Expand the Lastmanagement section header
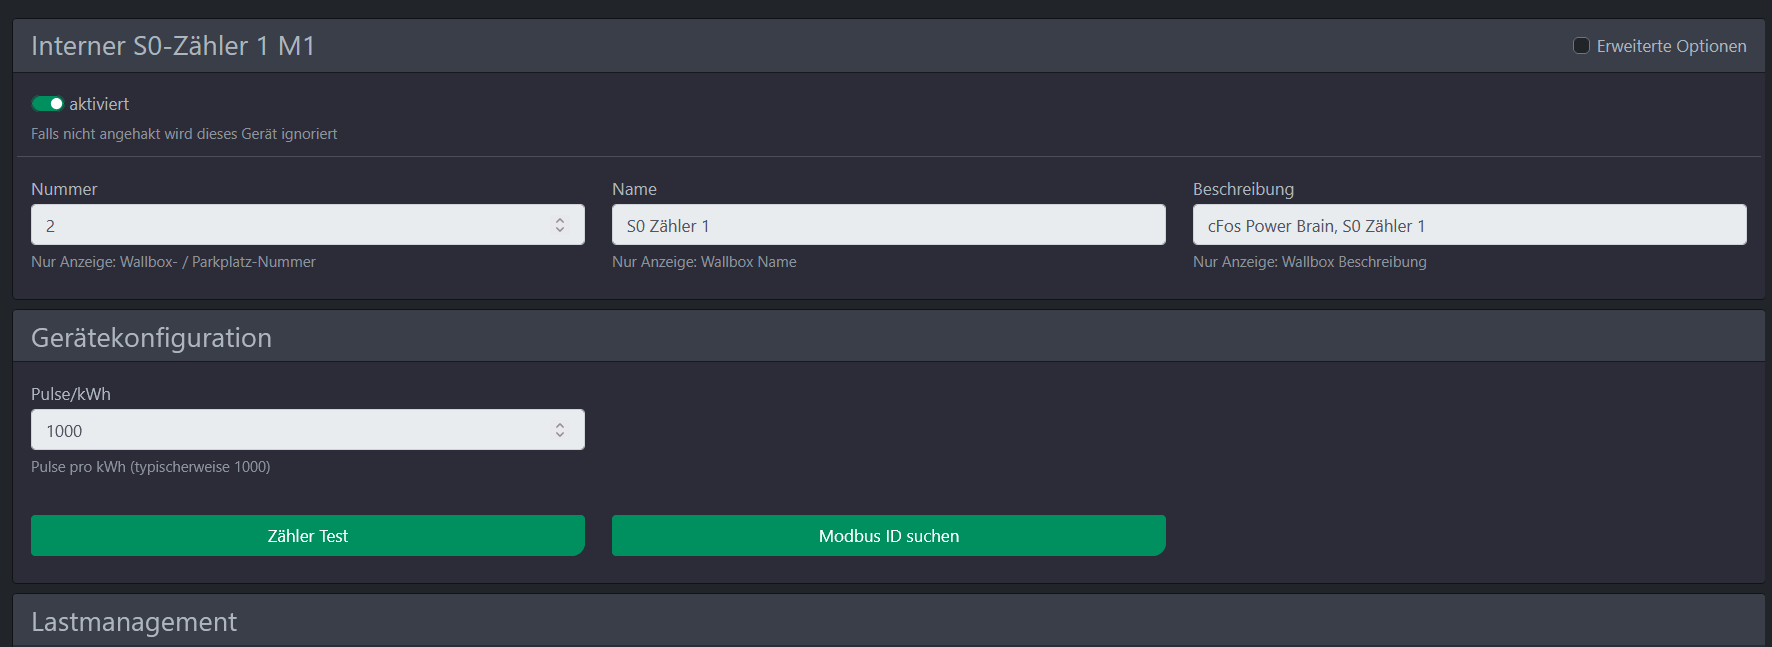The width and height of the screenshot is (1772, 647). click(134, 622)
